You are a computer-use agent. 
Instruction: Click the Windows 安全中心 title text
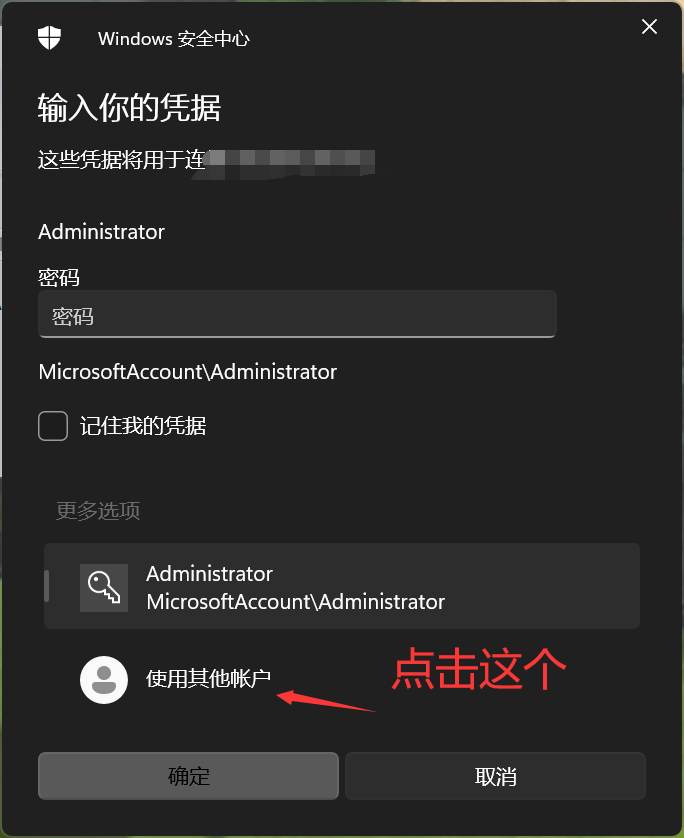pos(174,39)
